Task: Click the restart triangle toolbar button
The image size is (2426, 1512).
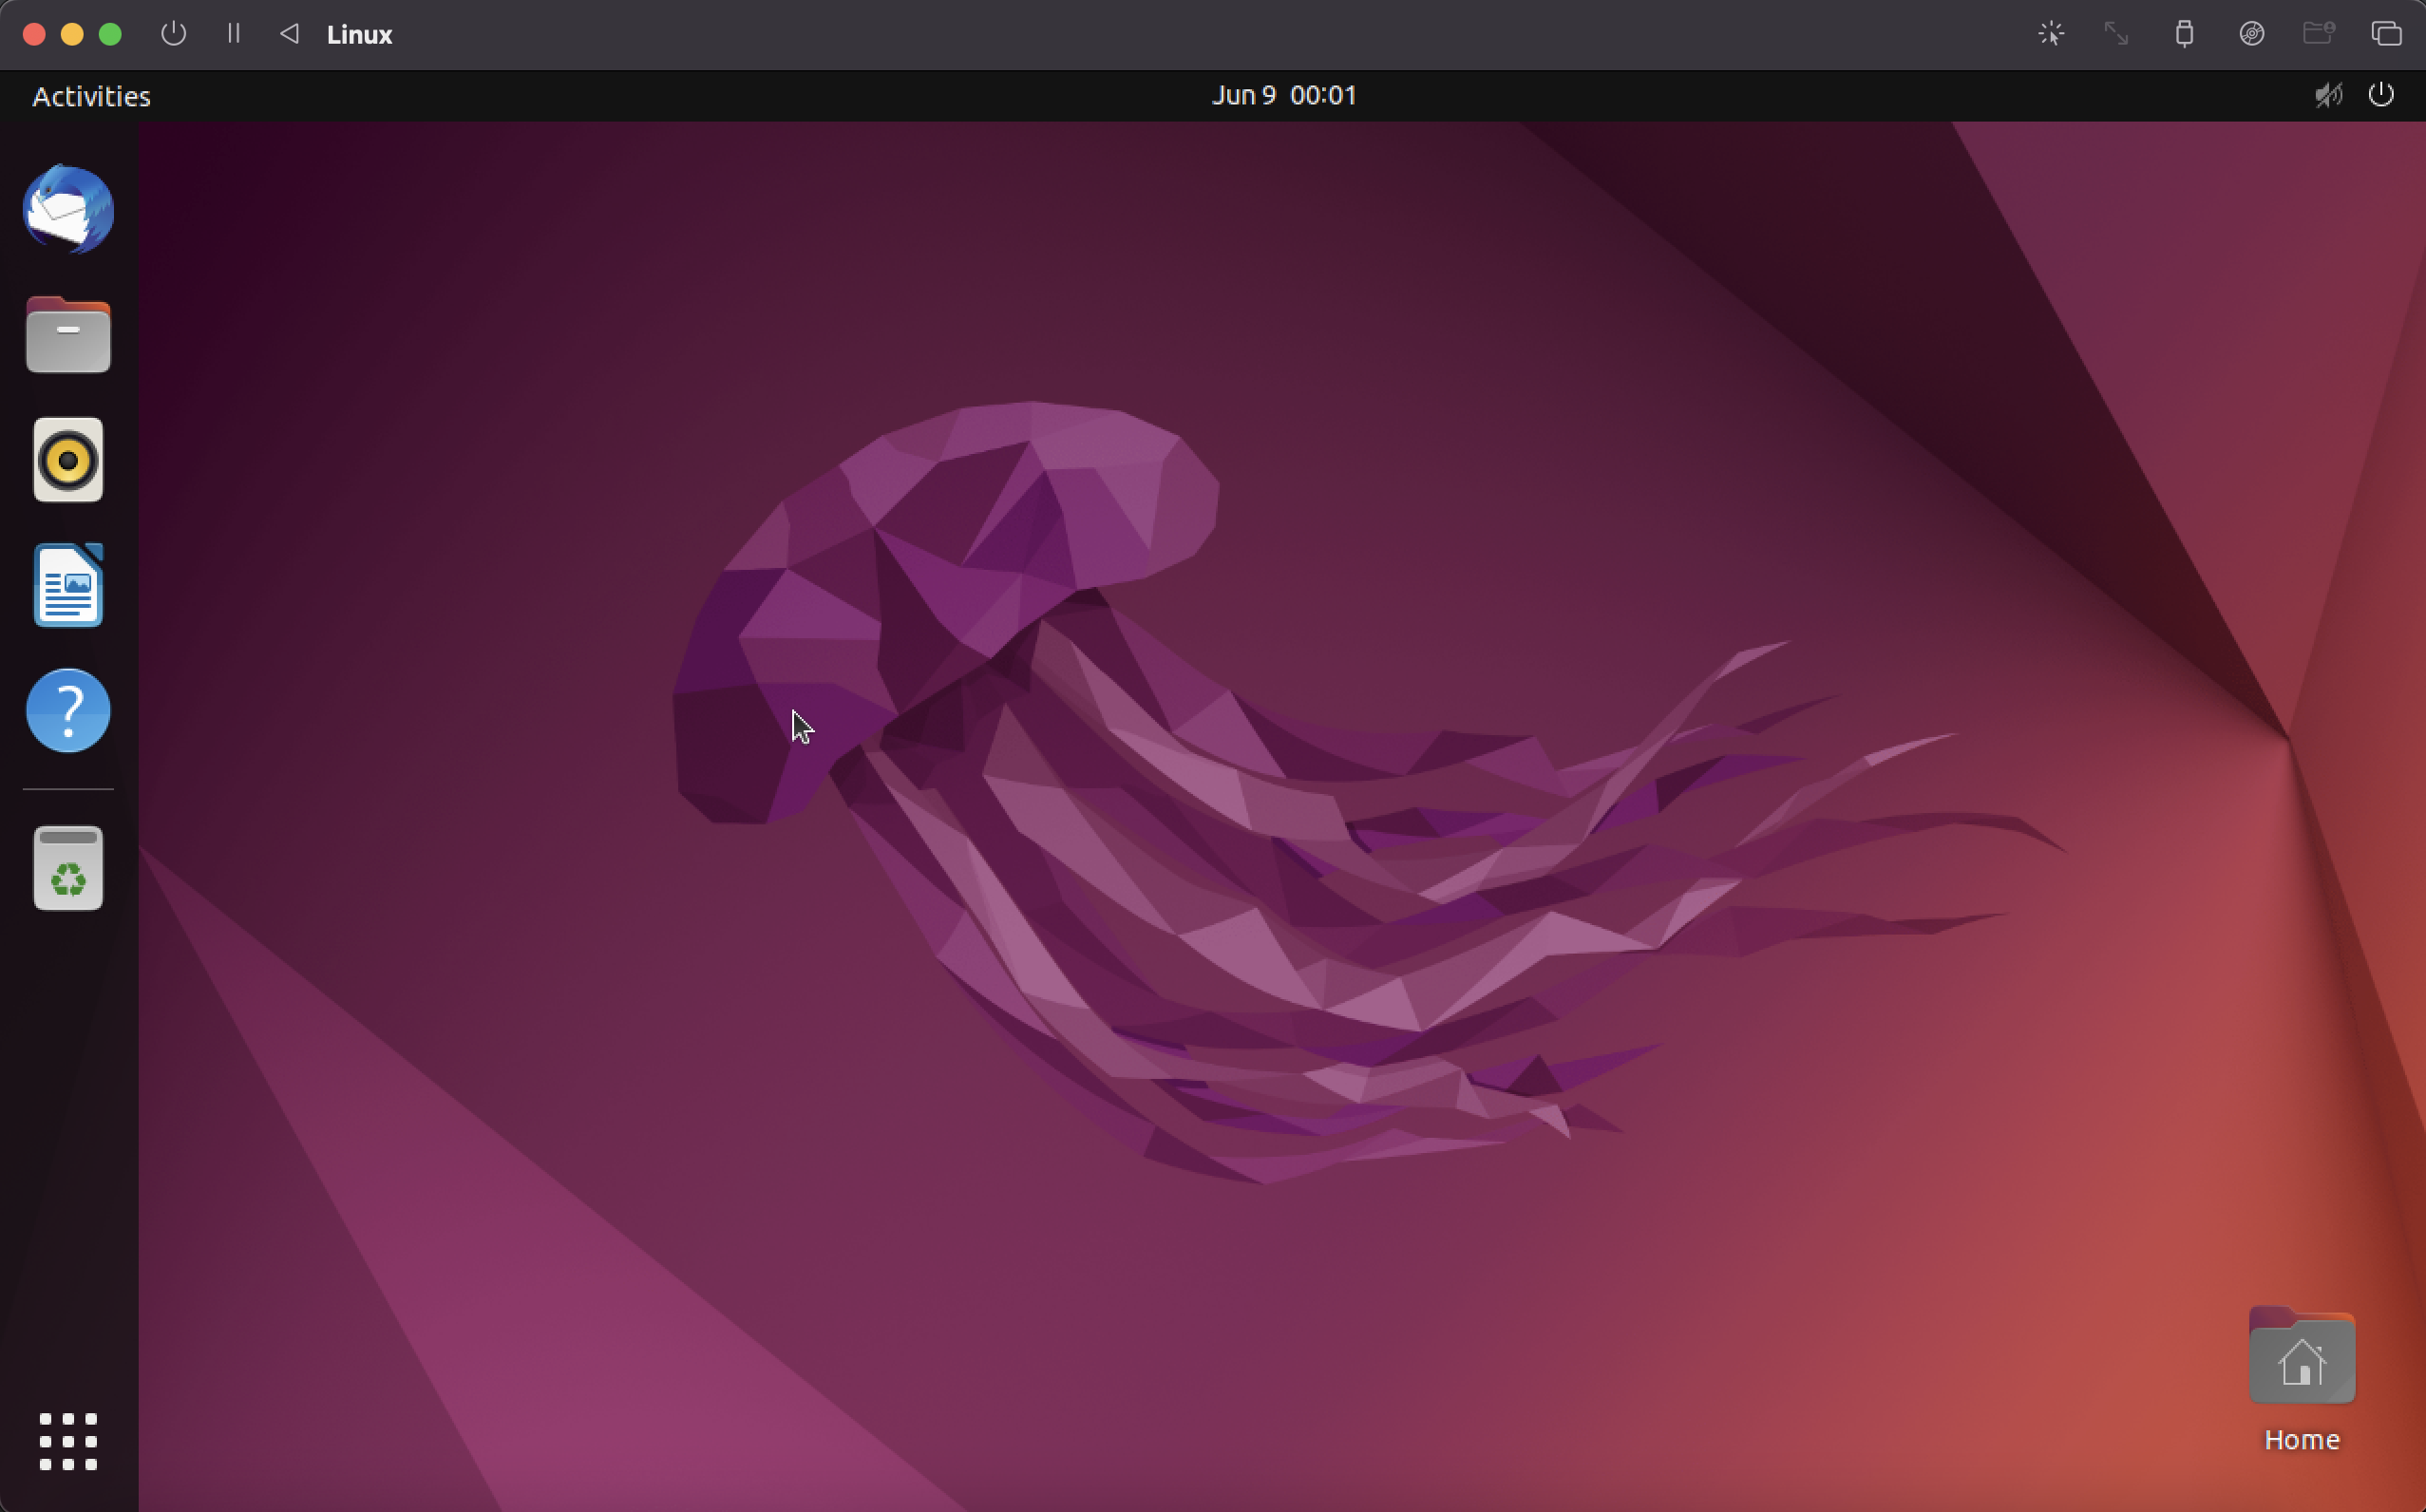Action: click(x=289, y=34)
